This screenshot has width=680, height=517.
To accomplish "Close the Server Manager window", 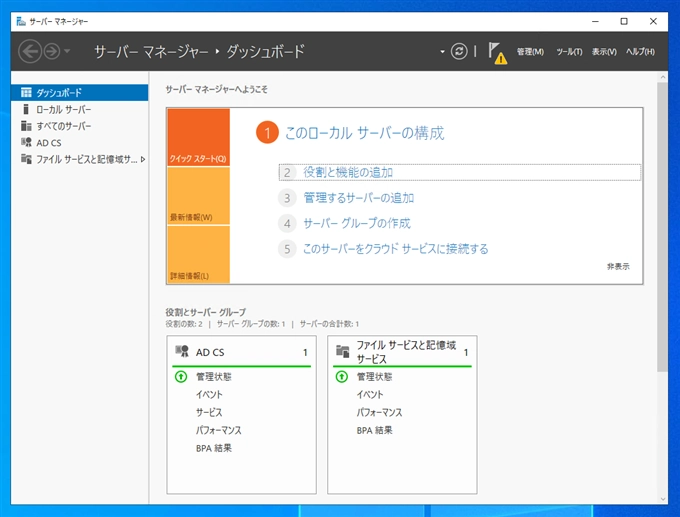I will pos(654,21).
